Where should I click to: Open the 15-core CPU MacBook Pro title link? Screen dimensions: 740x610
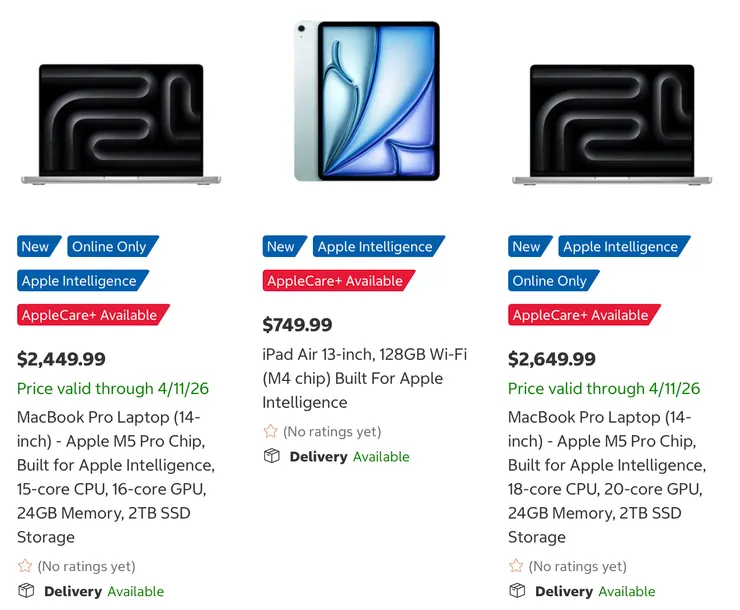[116, 477]
